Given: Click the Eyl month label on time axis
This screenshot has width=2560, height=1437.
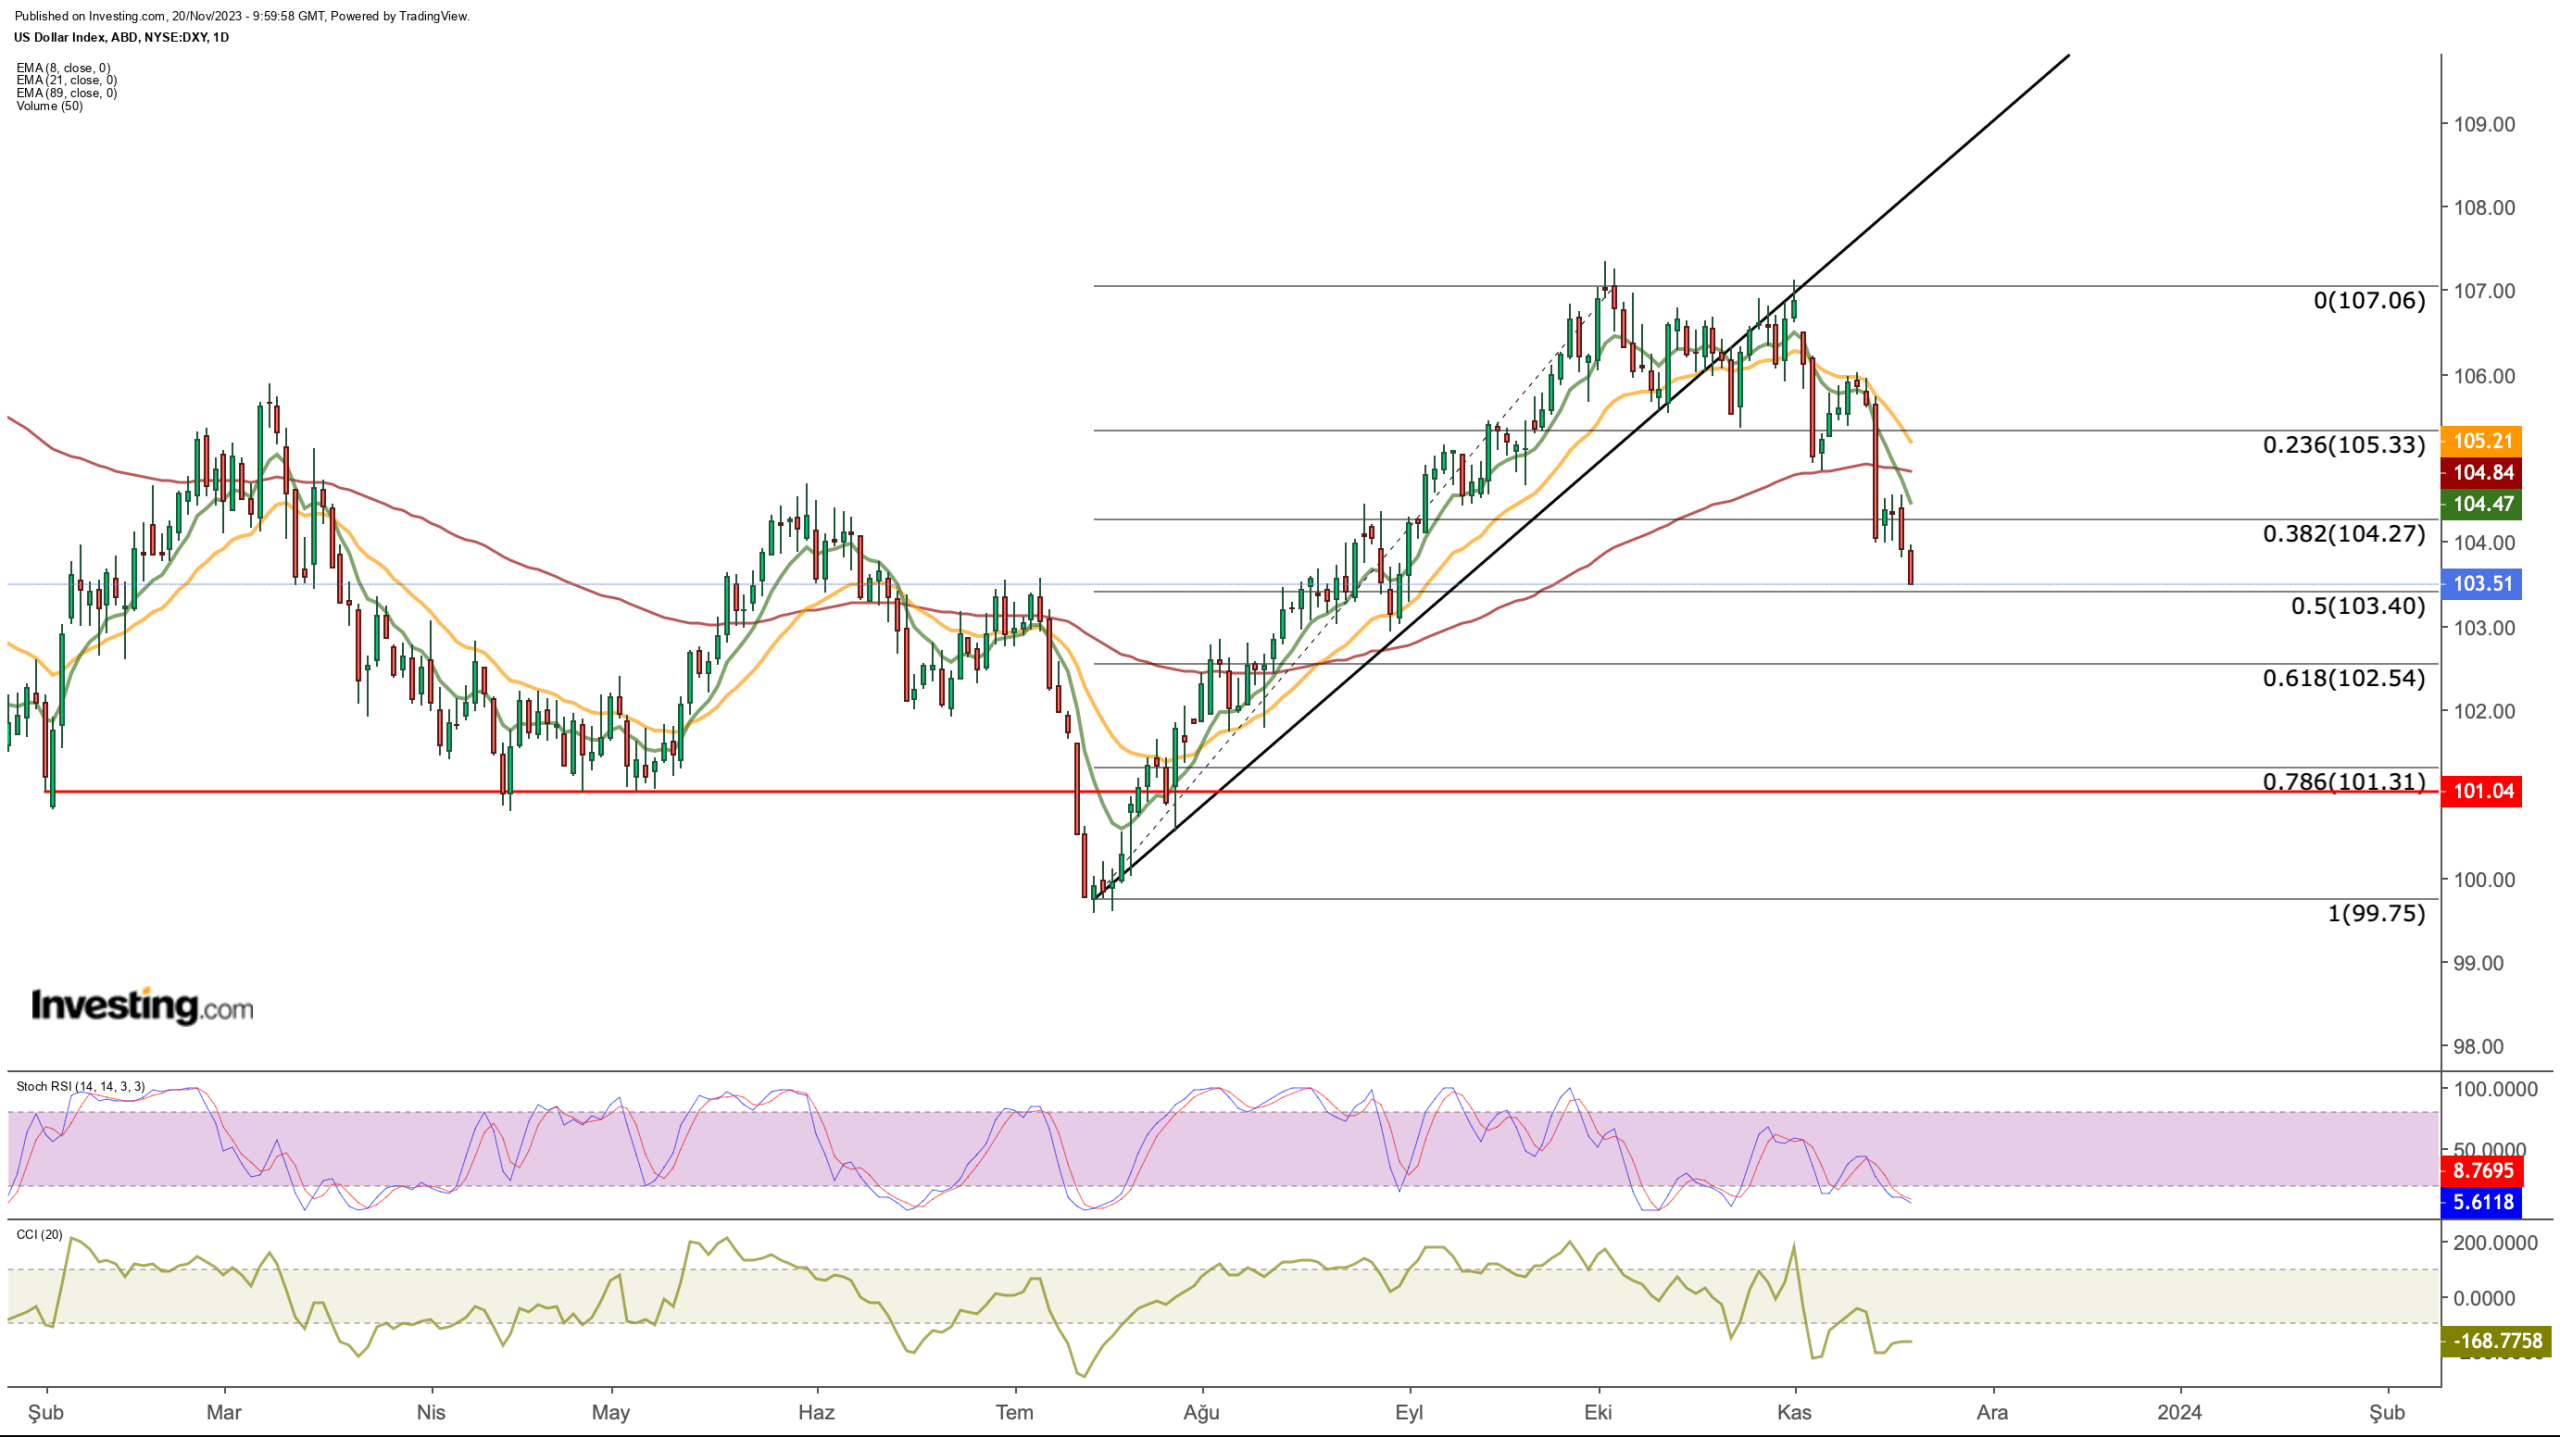Looking at the screenshot, I should 1409,1413.
